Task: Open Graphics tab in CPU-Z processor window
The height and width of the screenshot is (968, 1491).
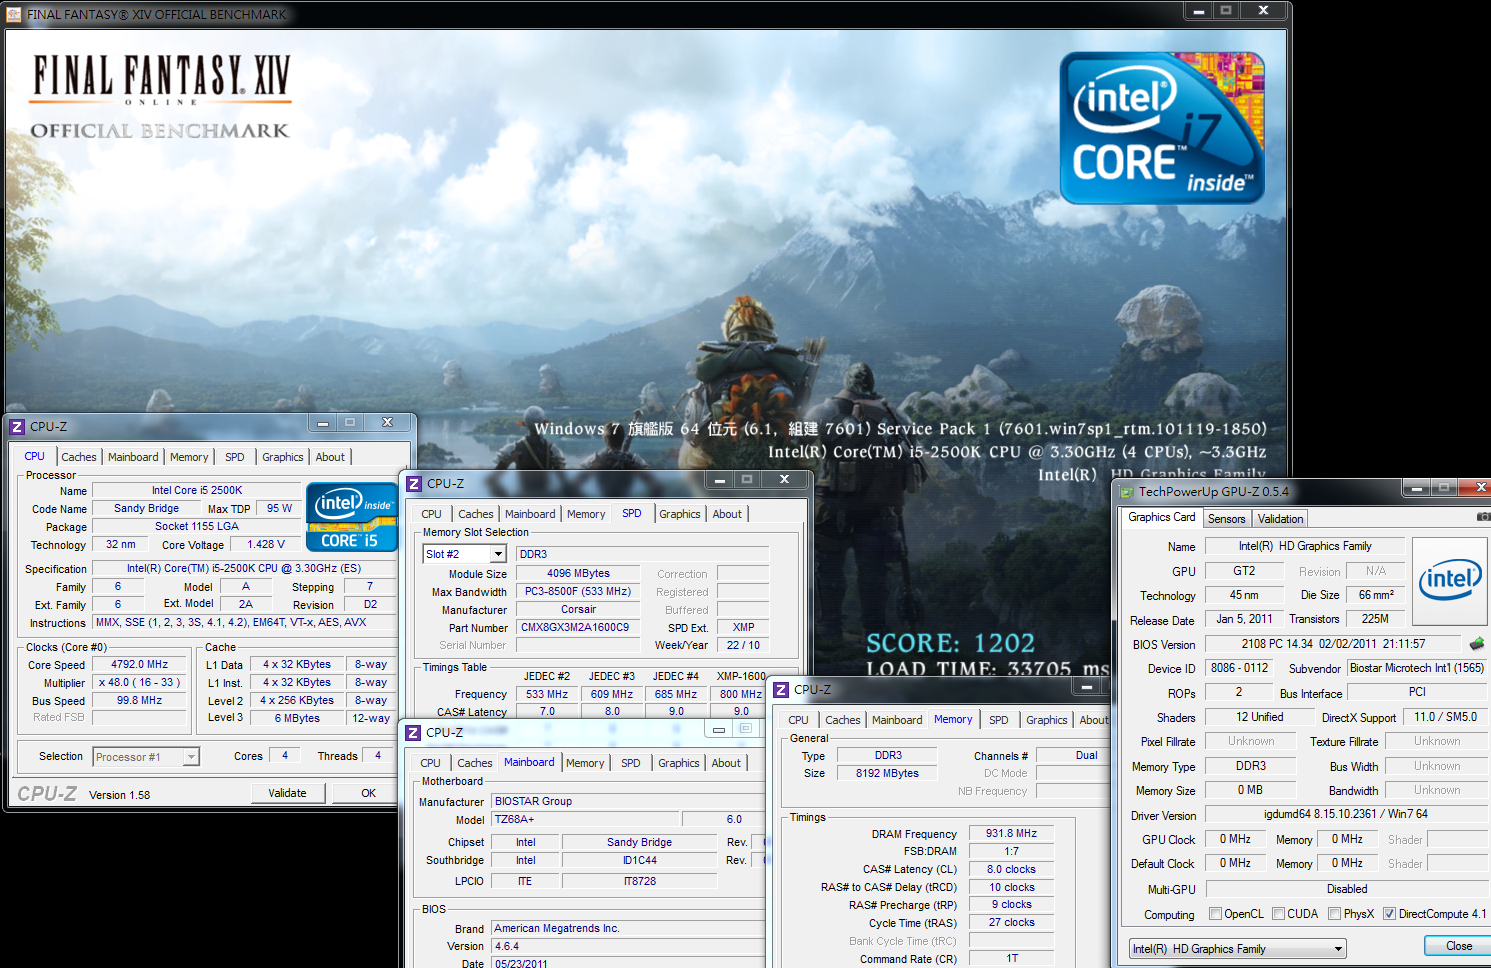Action: [283, 457]
